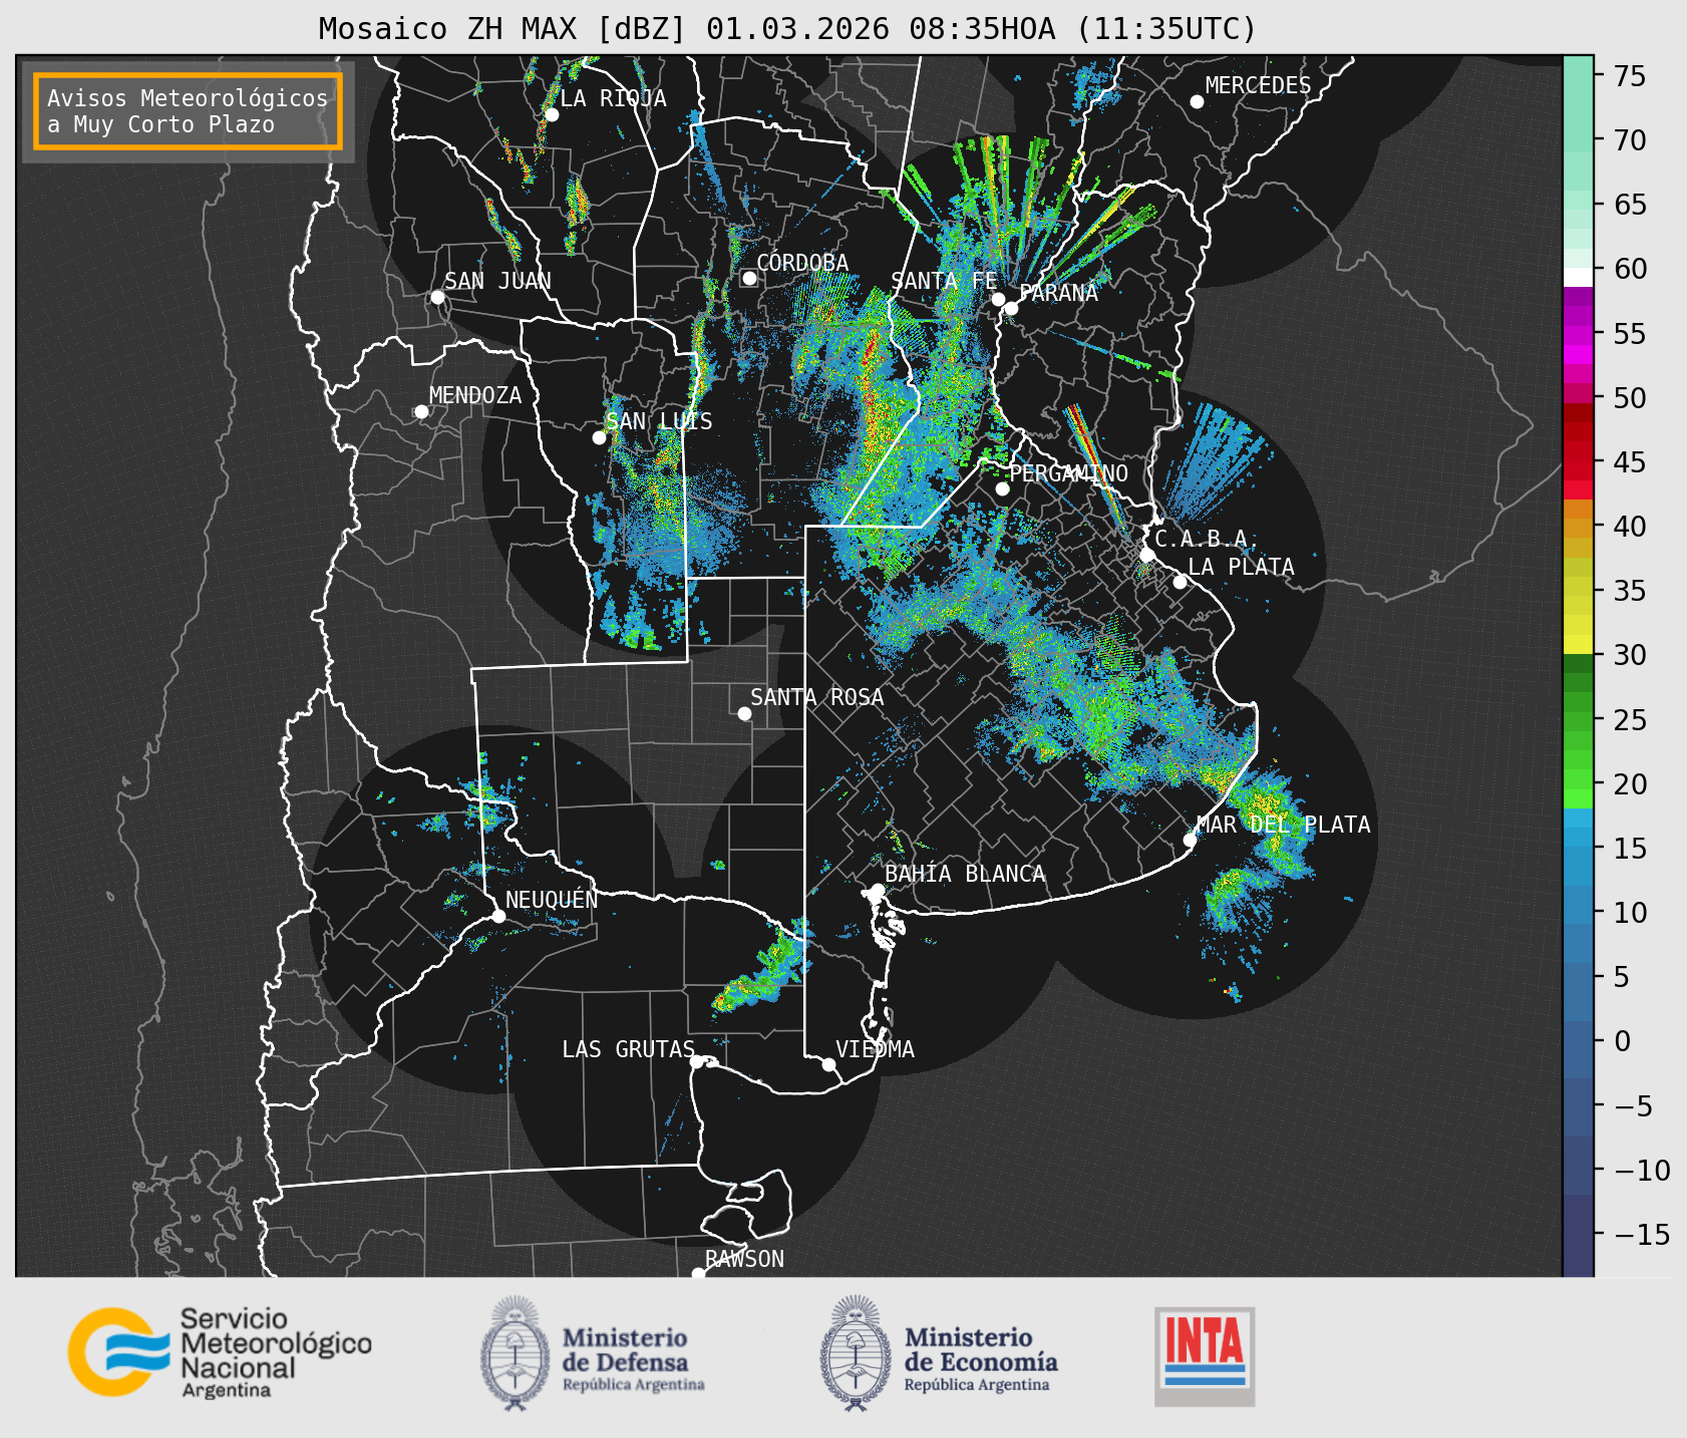Click the -15 dBZ dark band on the scale
Screen dimensions: 1687x1438
tap(1577, 1235)
